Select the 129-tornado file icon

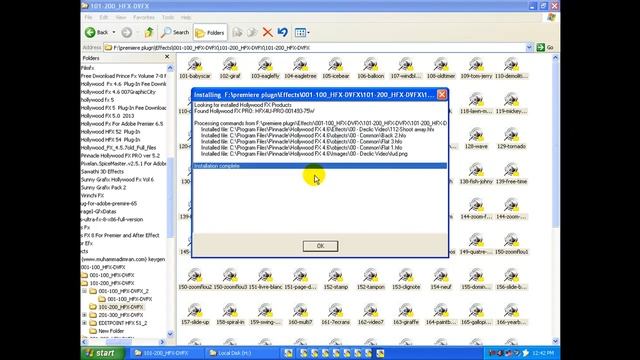511,138
